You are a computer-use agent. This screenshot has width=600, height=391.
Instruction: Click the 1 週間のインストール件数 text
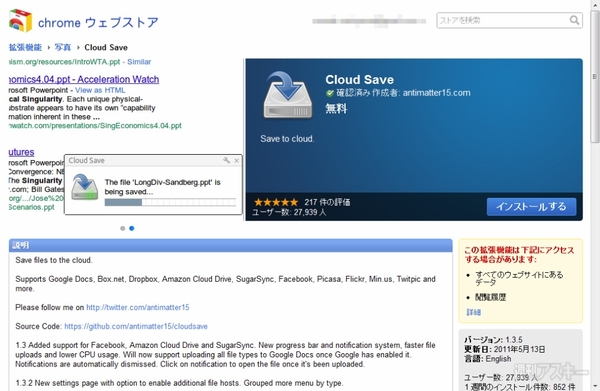520,387
